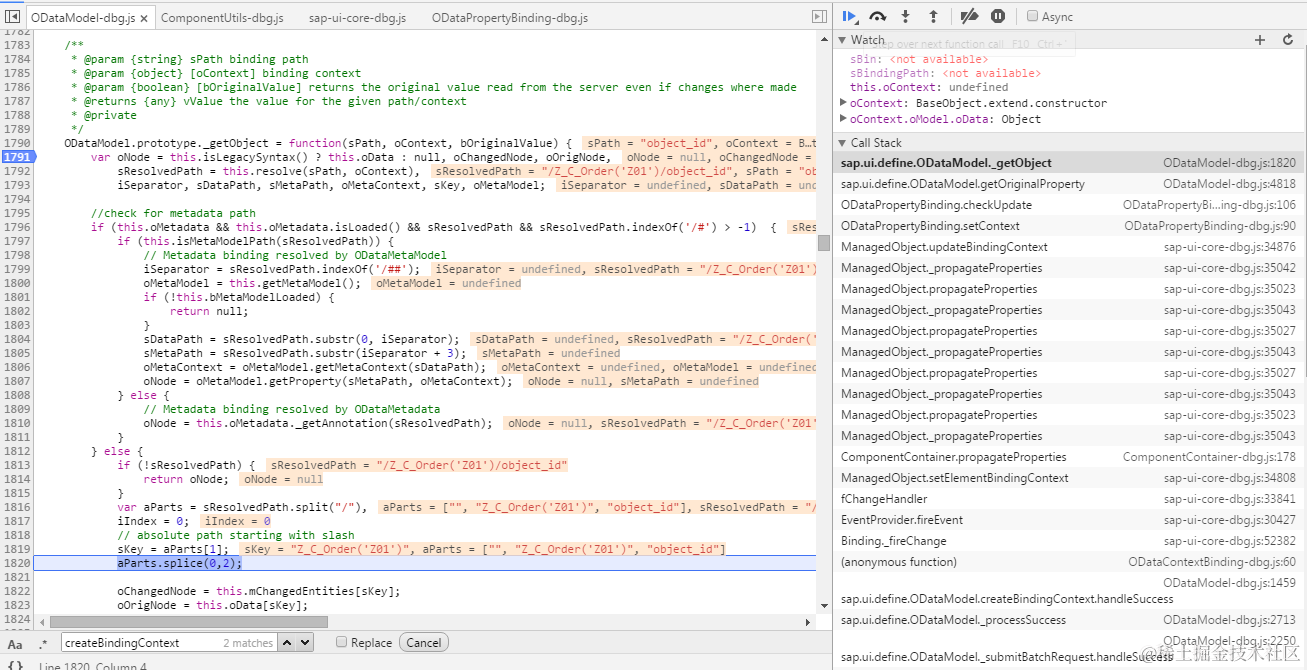Open the ODataModel-dbg.js:4818 source link
Image resolution: width=1307 pixels, height=670 pixels.
[1229, 184]
